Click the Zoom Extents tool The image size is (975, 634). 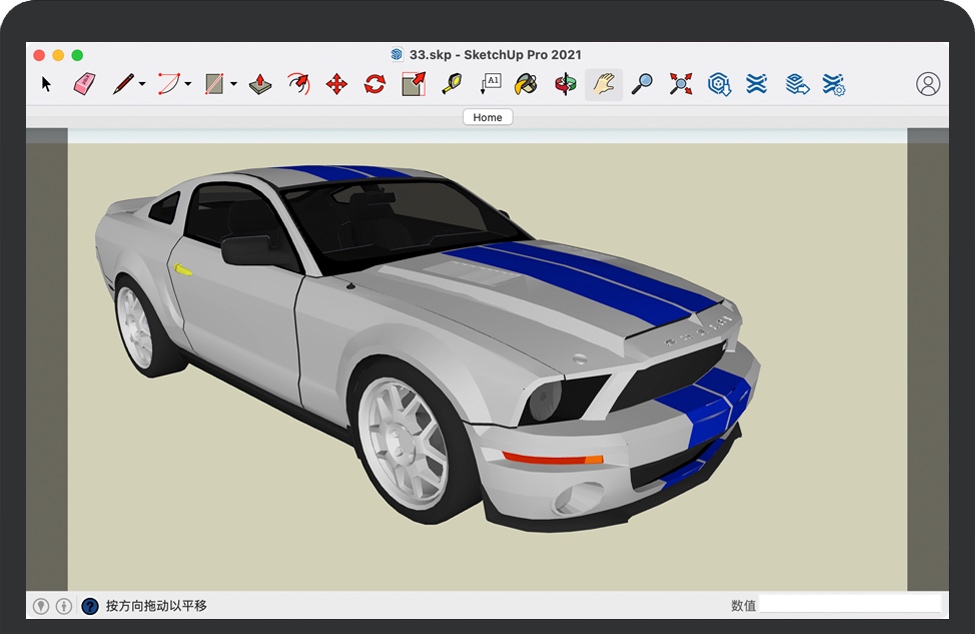point(680,85)
